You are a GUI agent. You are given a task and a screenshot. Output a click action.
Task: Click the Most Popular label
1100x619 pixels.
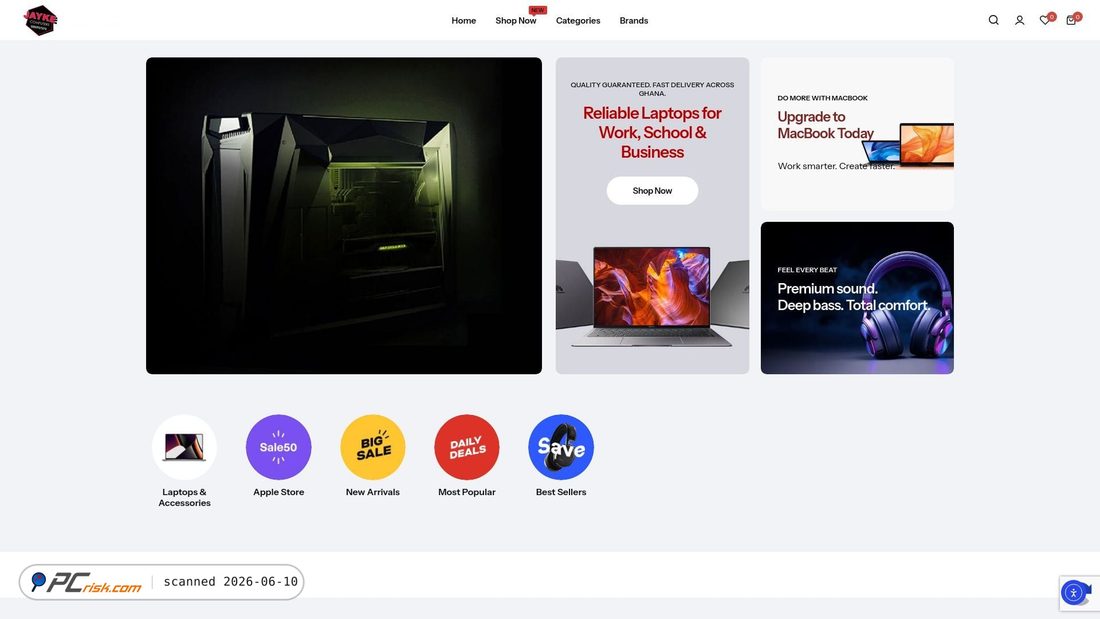pos(467,492)
